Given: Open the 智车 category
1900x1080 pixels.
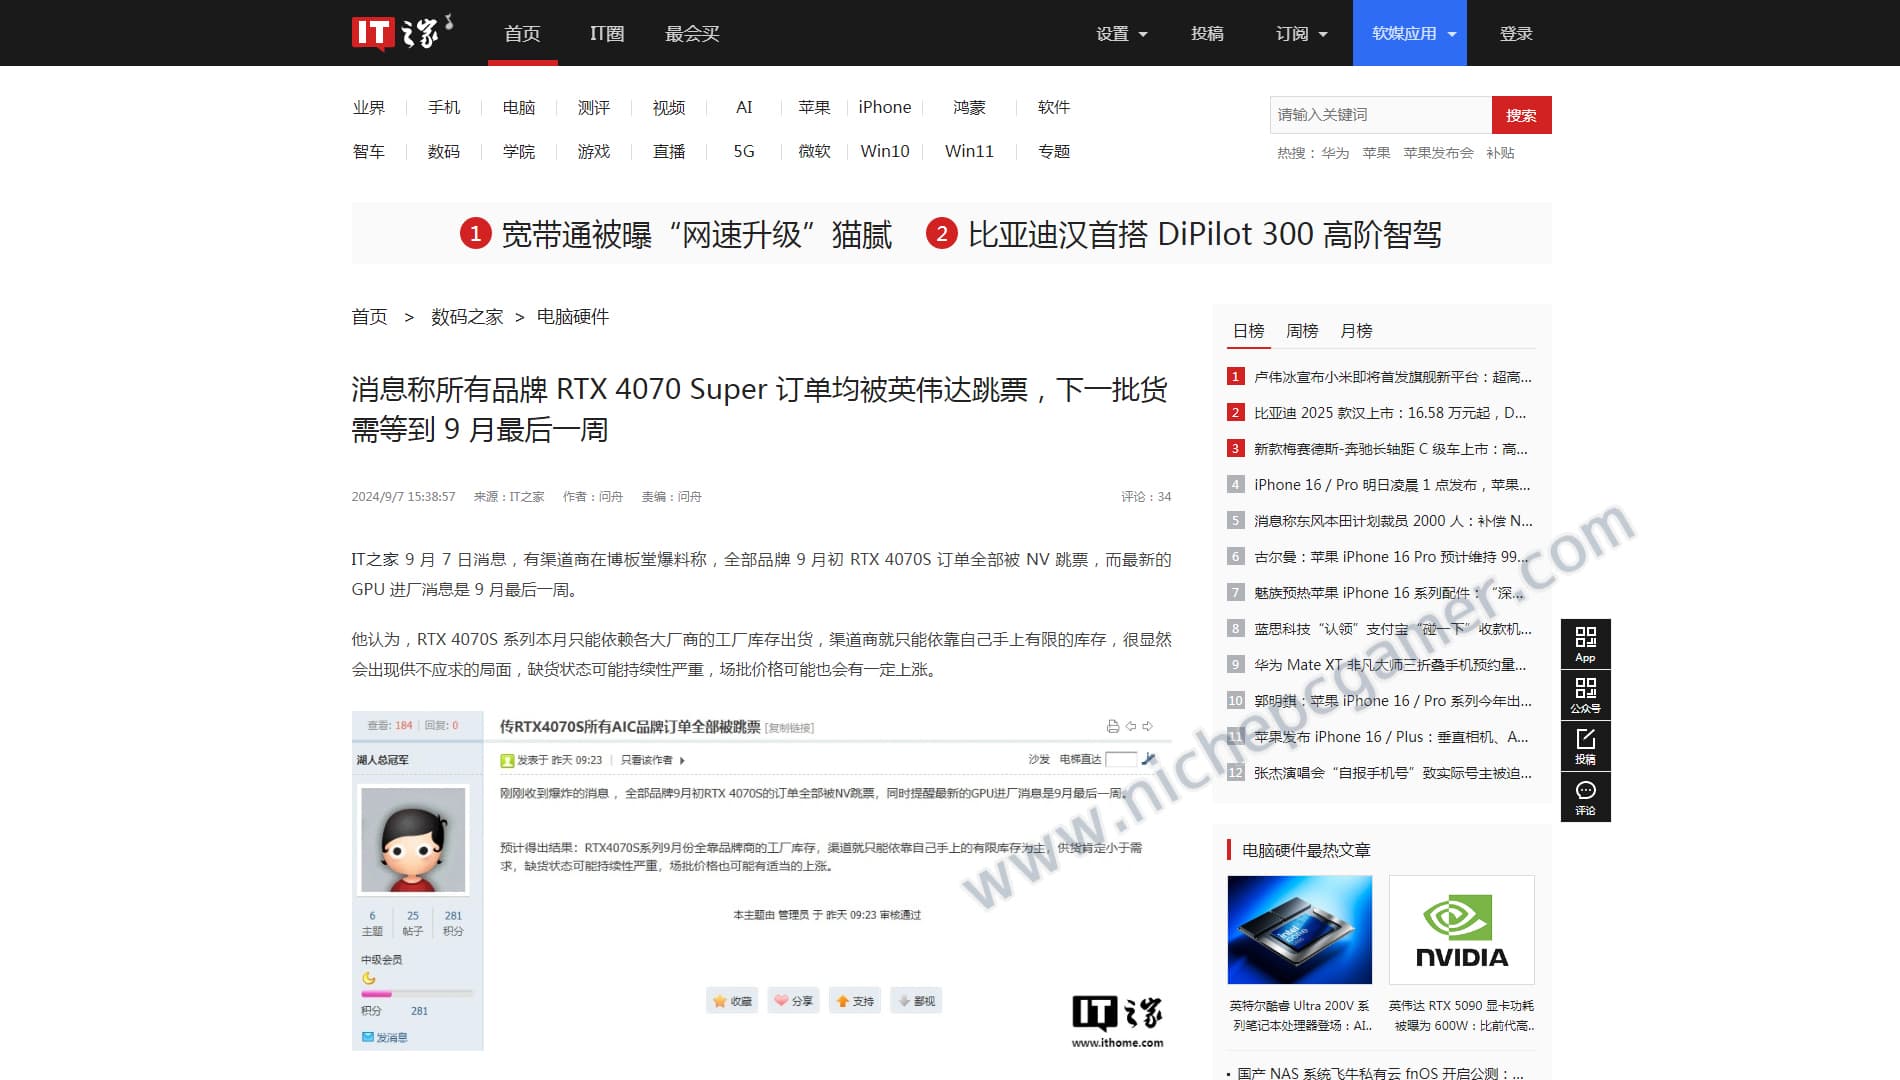Looking at the screenshot, I should pyautogui.click(x=368, y=151).
